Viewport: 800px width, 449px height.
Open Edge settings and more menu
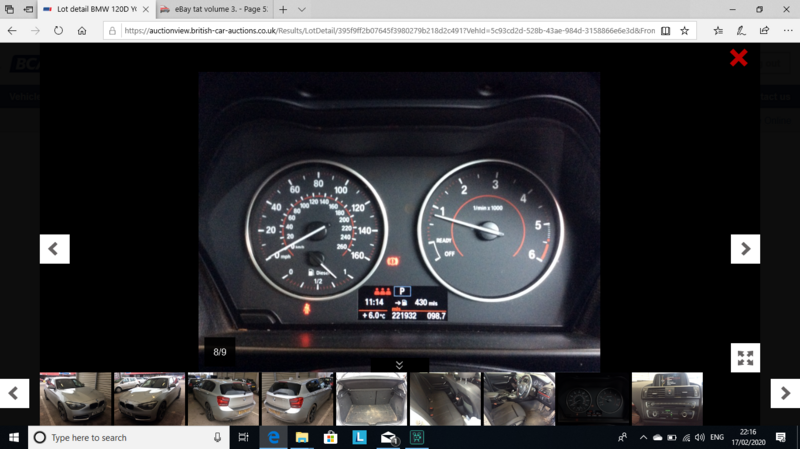tap(788, 31)
